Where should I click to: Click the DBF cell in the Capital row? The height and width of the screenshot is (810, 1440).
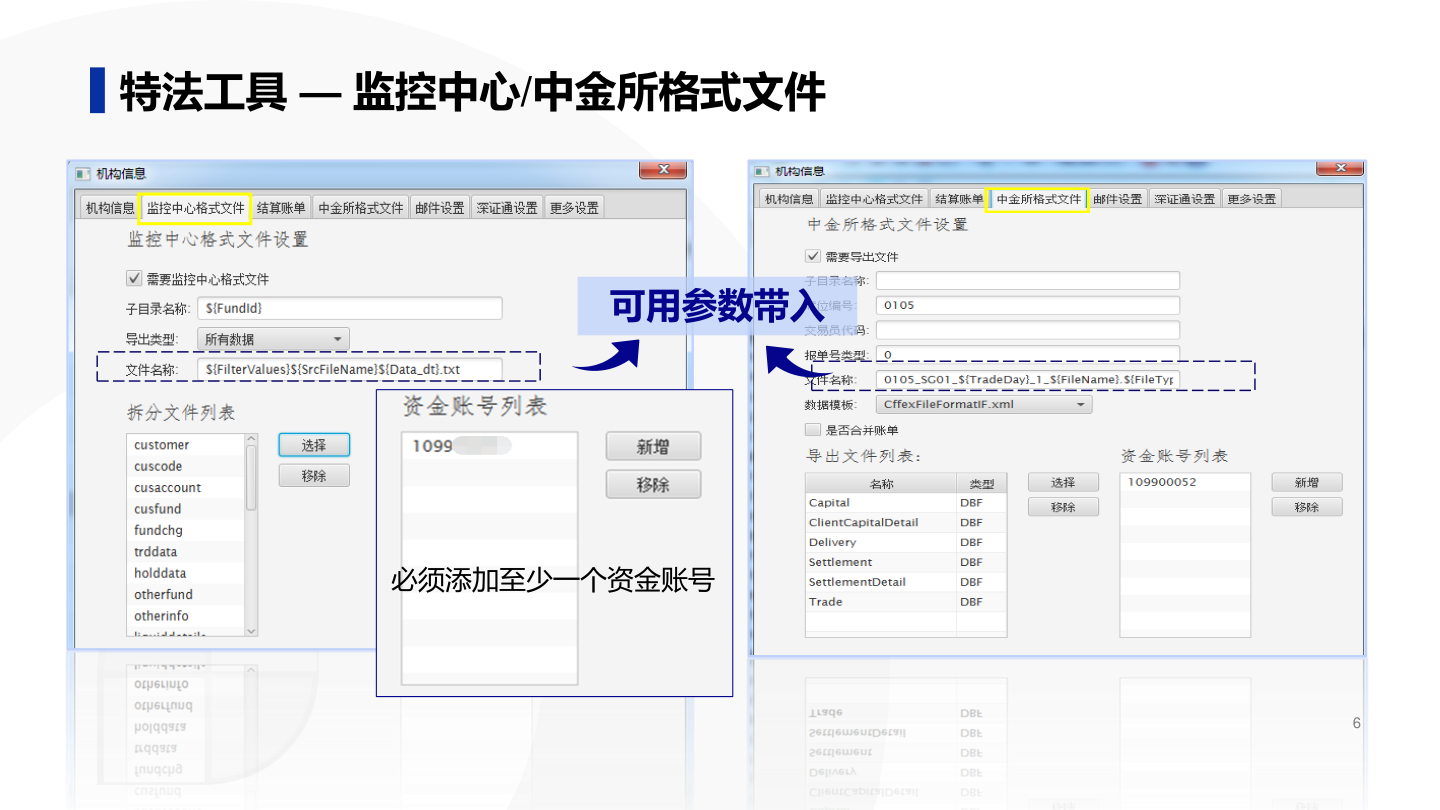(x=981, y=503)
